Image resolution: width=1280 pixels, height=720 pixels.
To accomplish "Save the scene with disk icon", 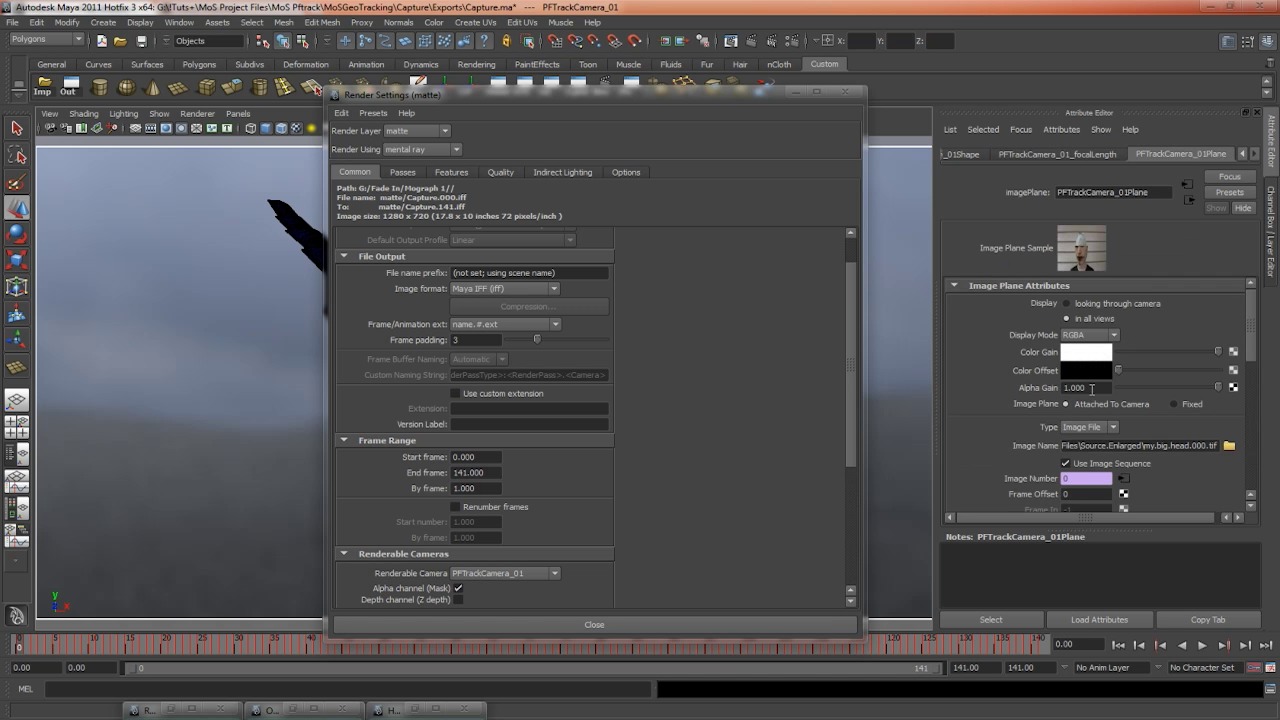I will [141, 41].
